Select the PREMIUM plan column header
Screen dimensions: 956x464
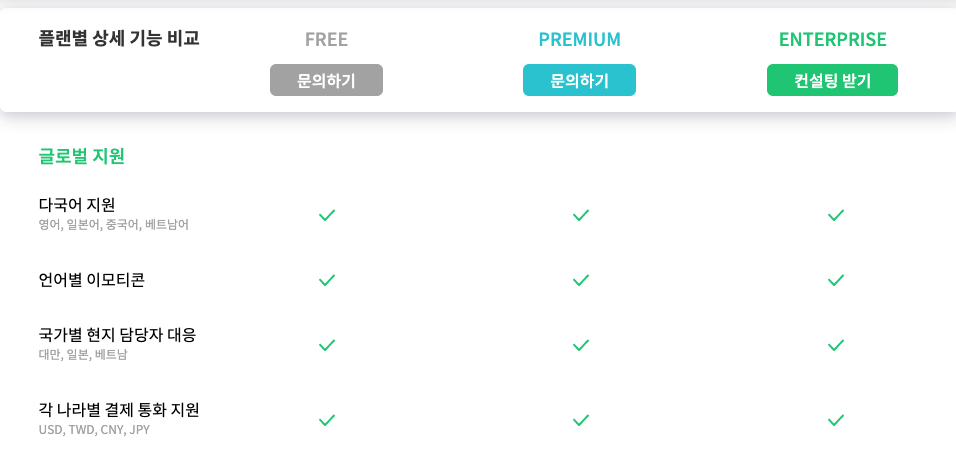point(579,40)
